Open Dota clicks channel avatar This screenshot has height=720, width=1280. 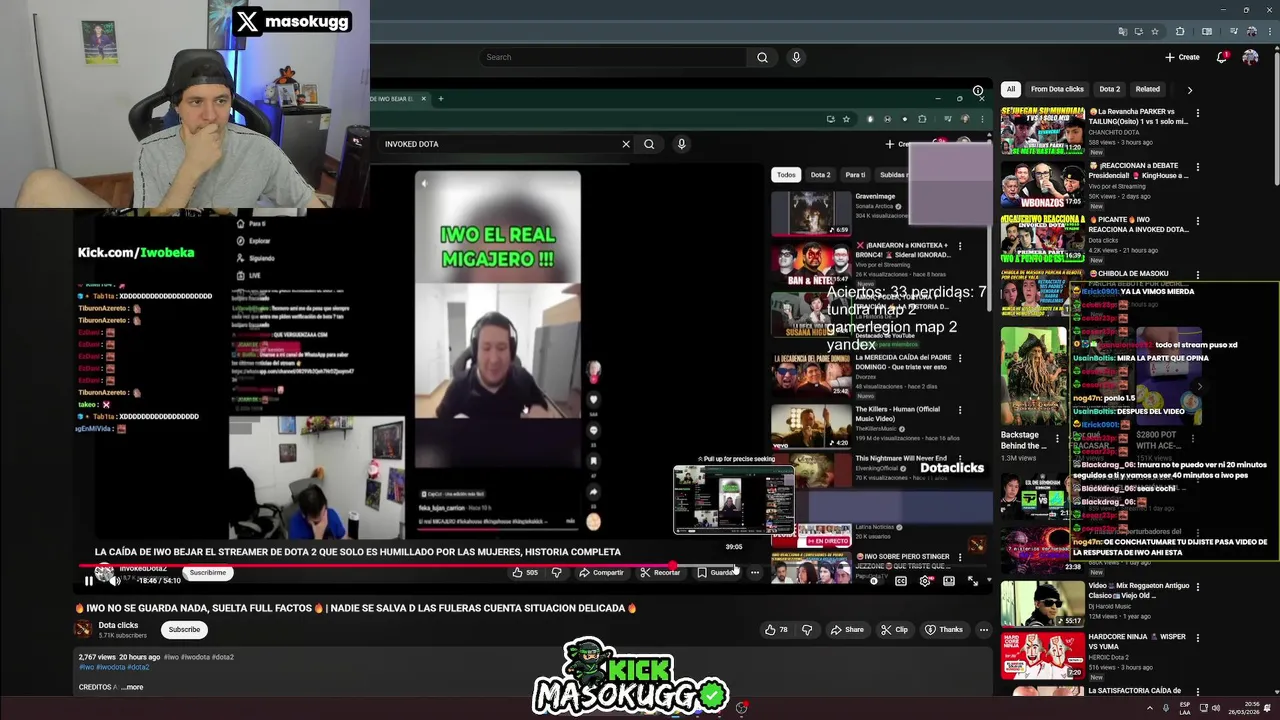point(84,629)
